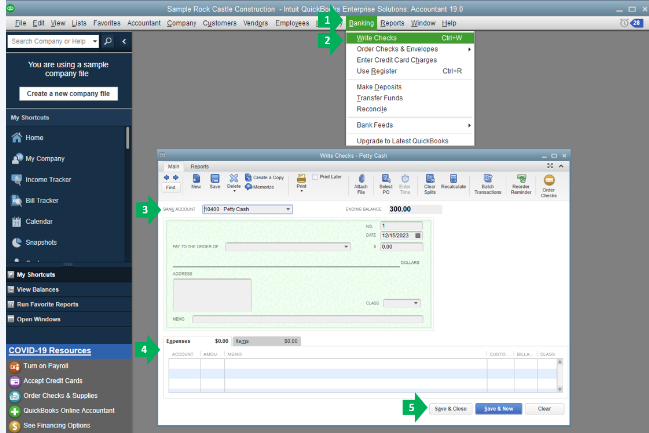
Task: Switch to the Reports tab in Write Checks
Action: (x=200, y=166)
